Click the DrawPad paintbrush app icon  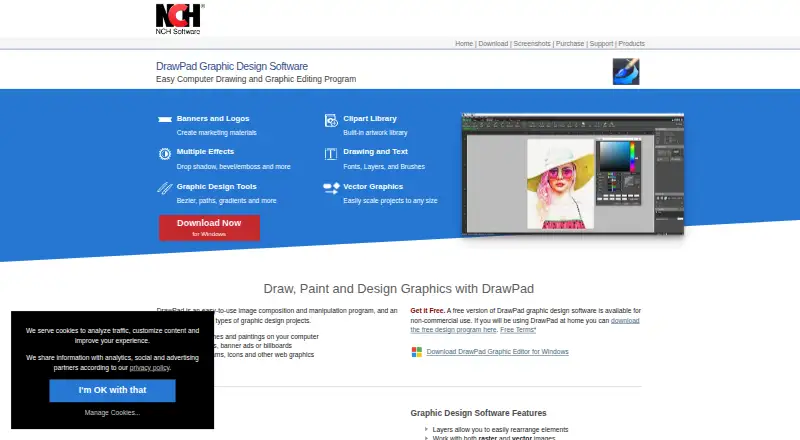(x=626, y=71)
